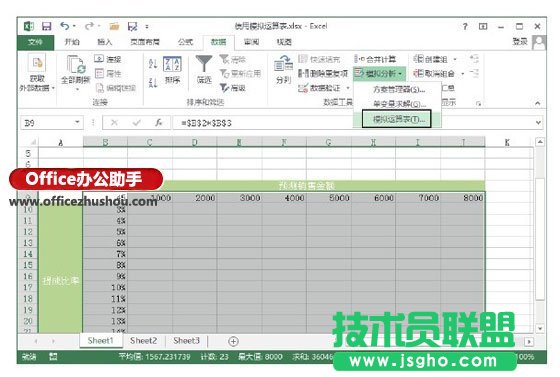The height and width of the screenshot is (377, 560).
Task: Click the vertical scrollbar down arrow
Action: [x=540, y=328]
